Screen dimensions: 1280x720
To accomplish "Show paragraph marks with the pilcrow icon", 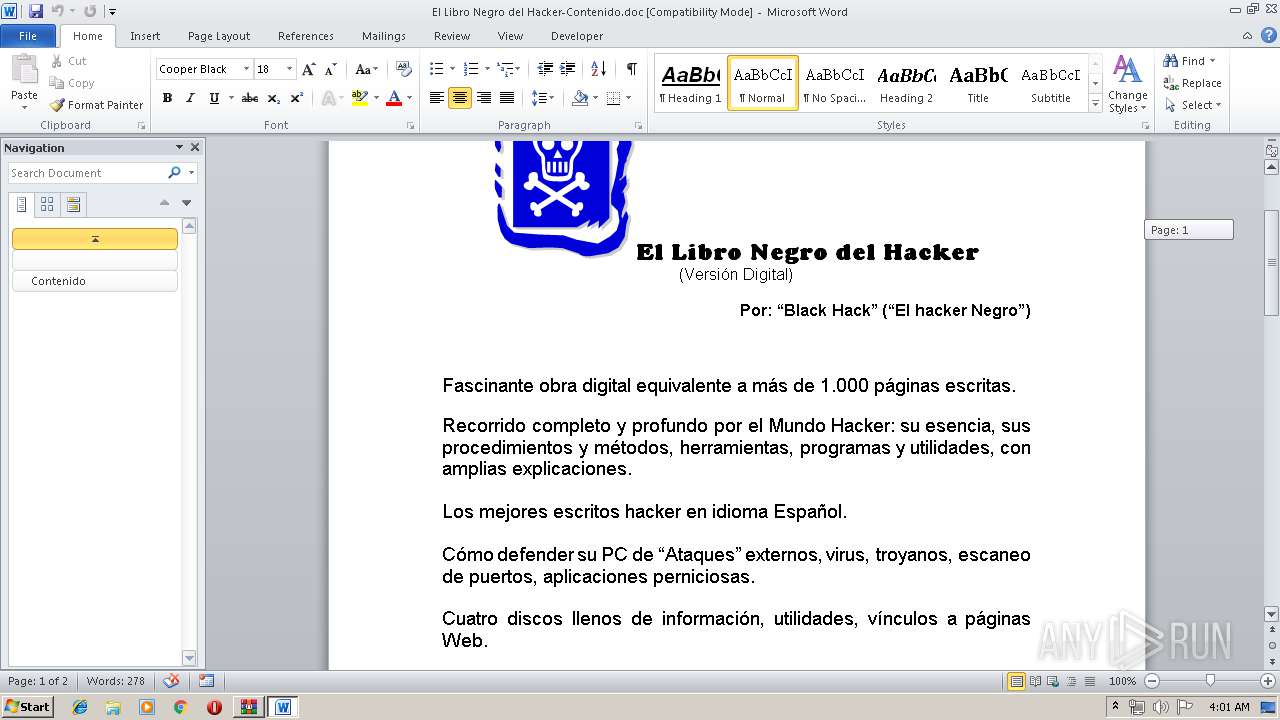I will [631, 69].
